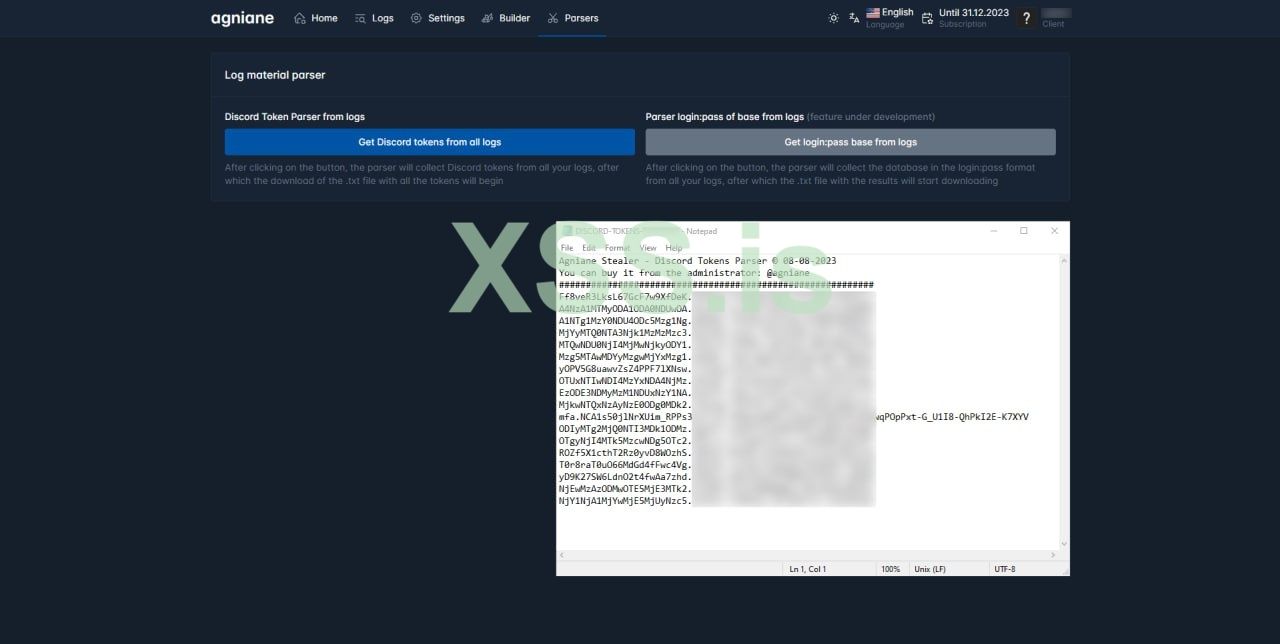The width and height of the screenshot is (1280, 644).
Task: Click the 100% zoom status entry
Action: click(890, 569)
